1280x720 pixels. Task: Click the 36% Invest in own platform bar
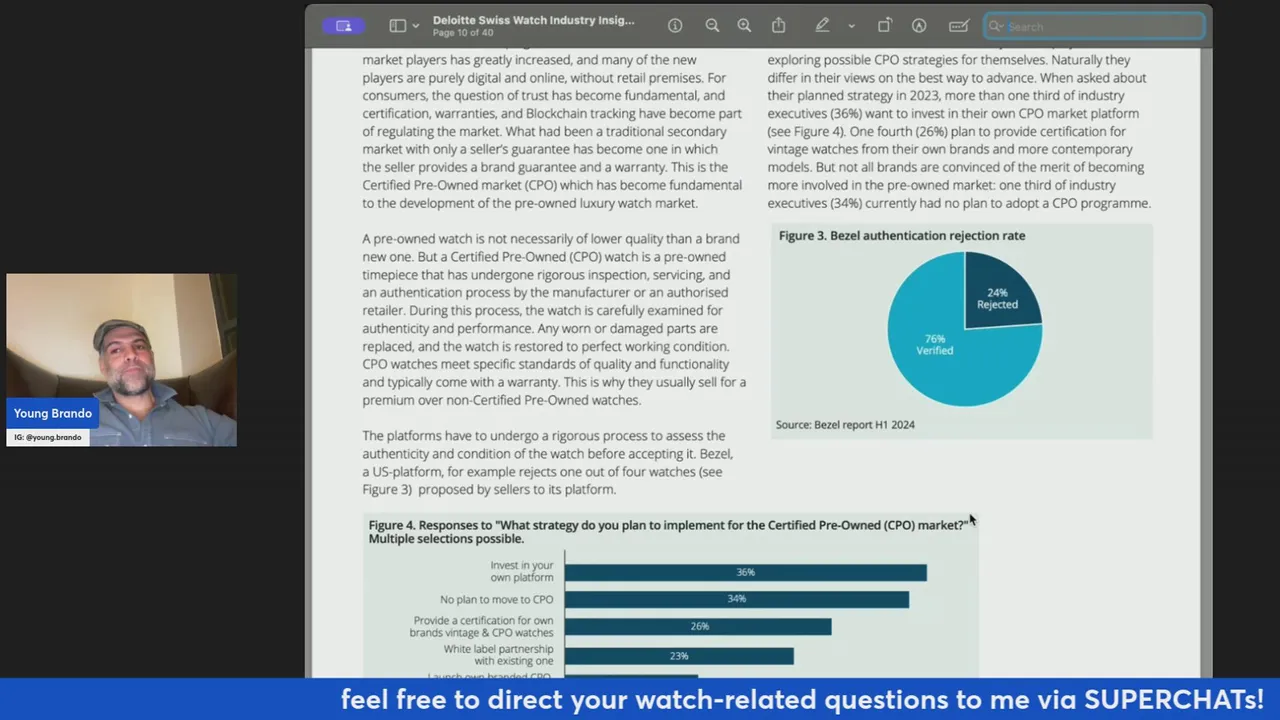[745, 572]
